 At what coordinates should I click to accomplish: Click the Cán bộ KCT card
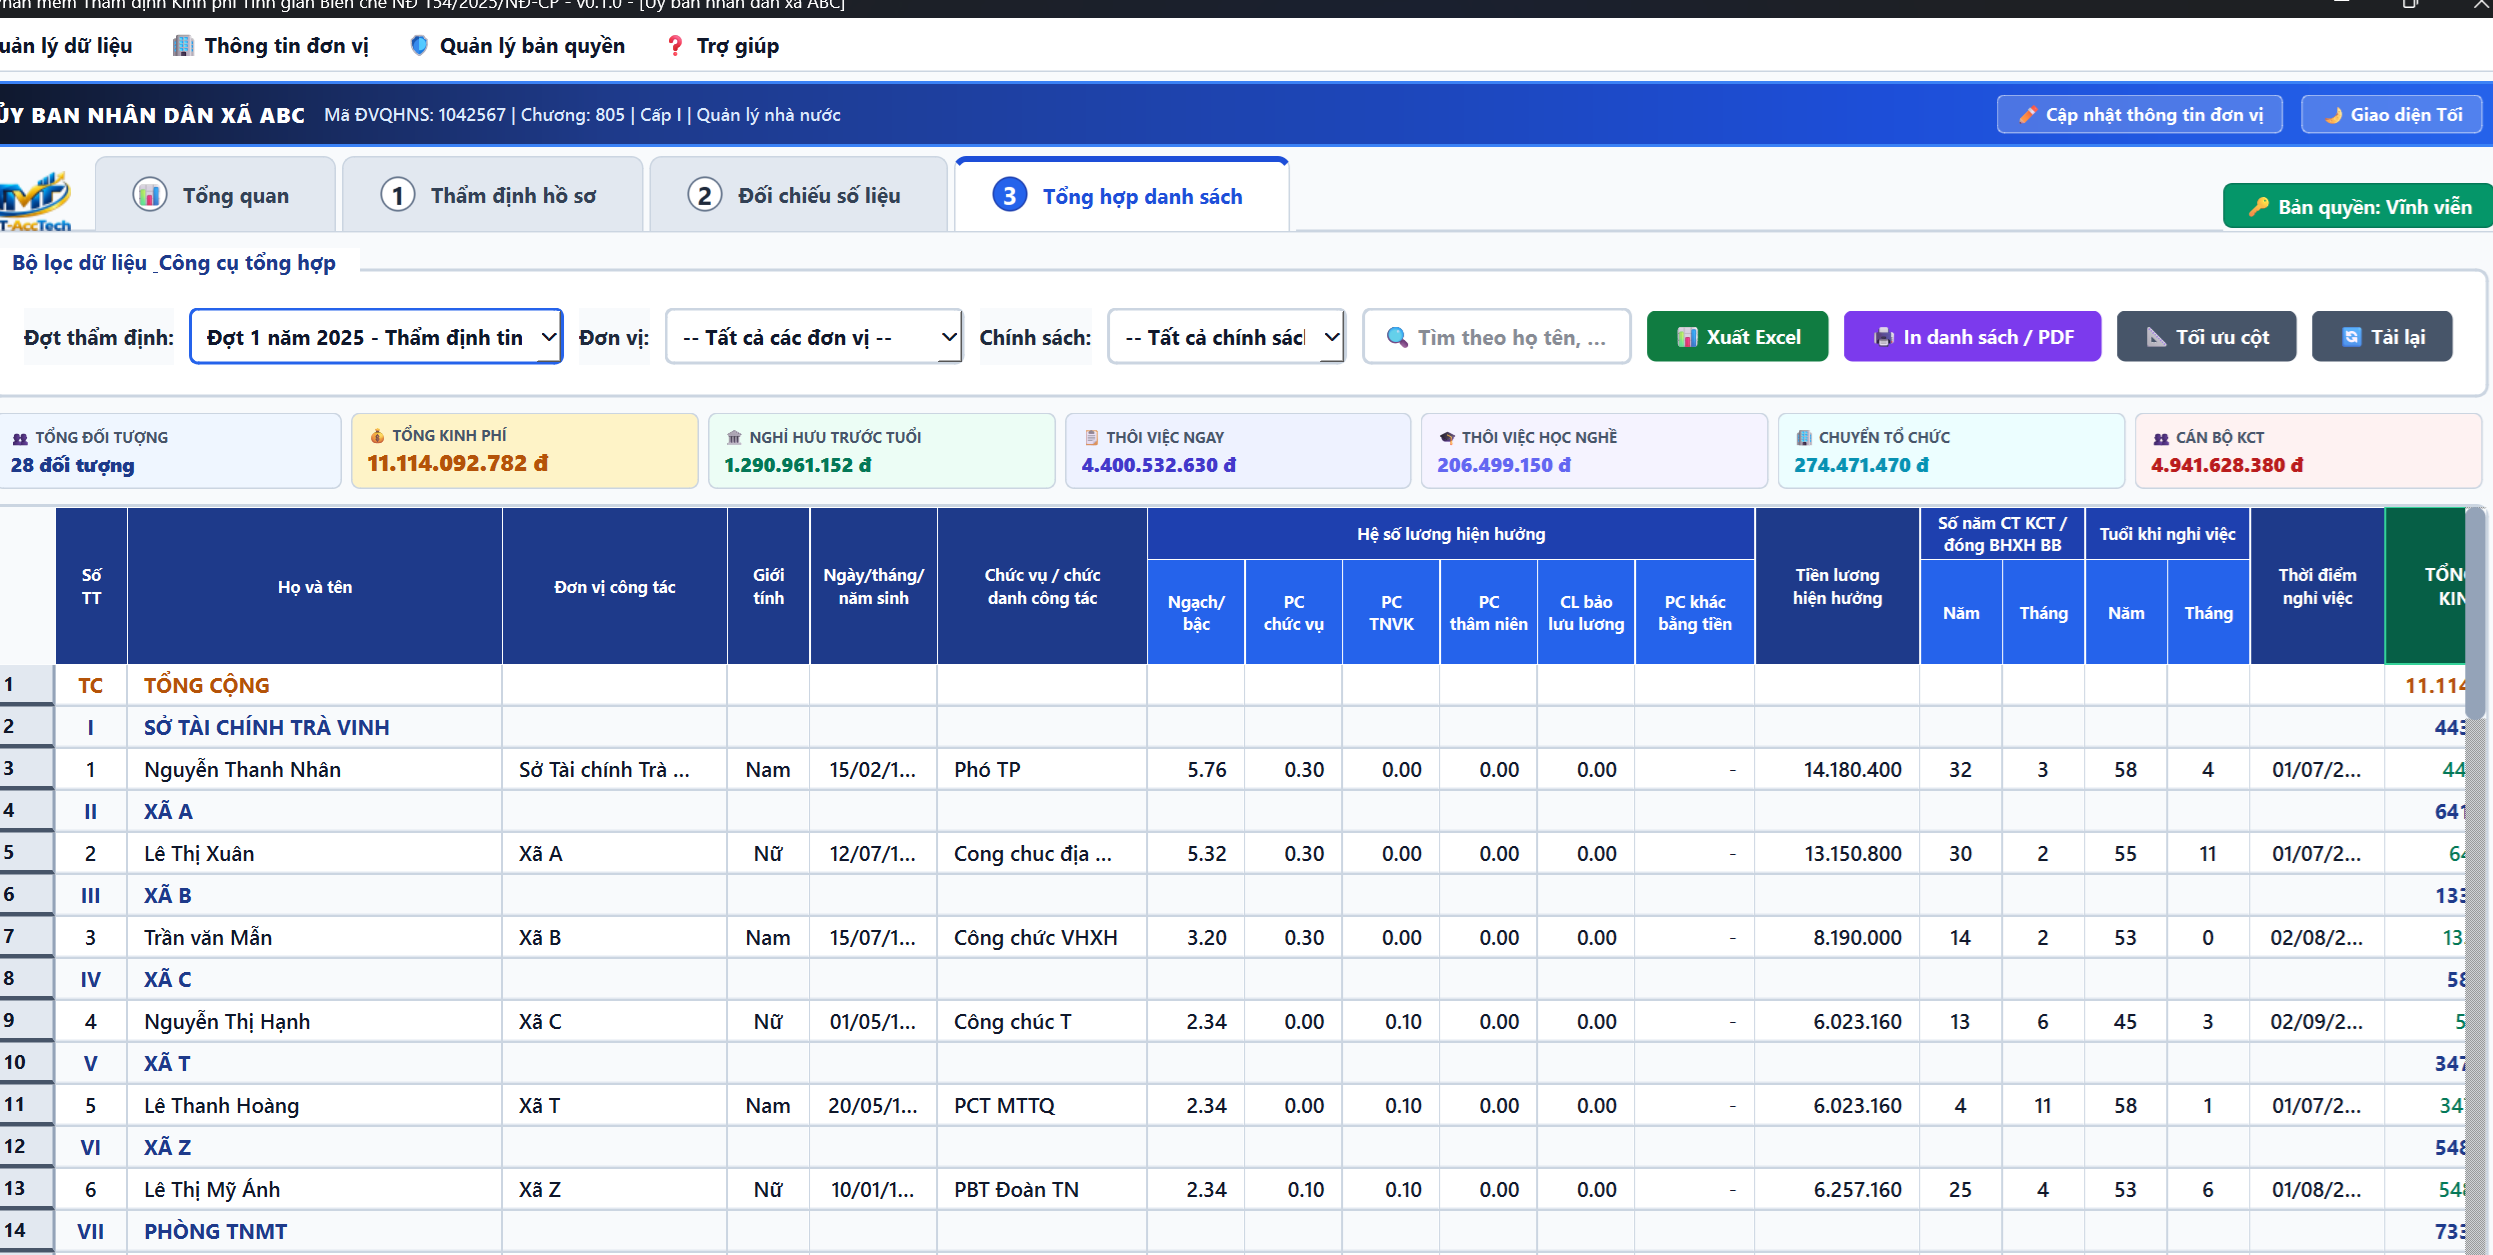(2309, 451)
